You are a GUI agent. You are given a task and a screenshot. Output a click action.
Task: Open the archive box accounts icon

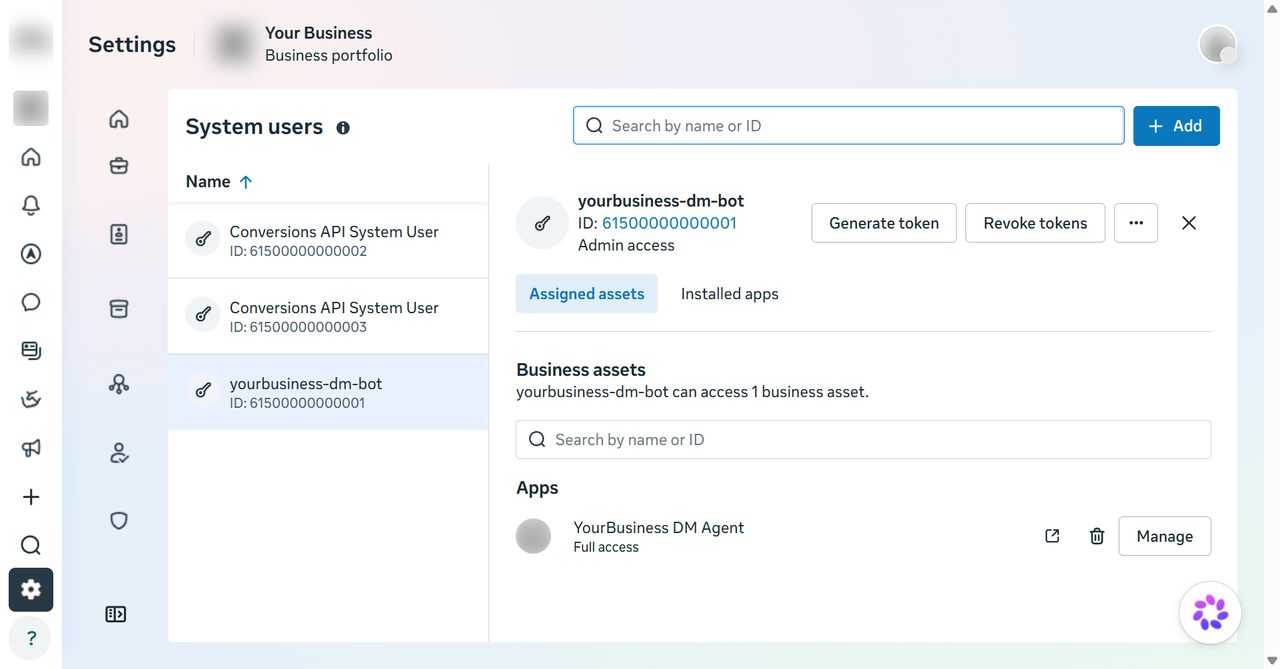(119, 309)
